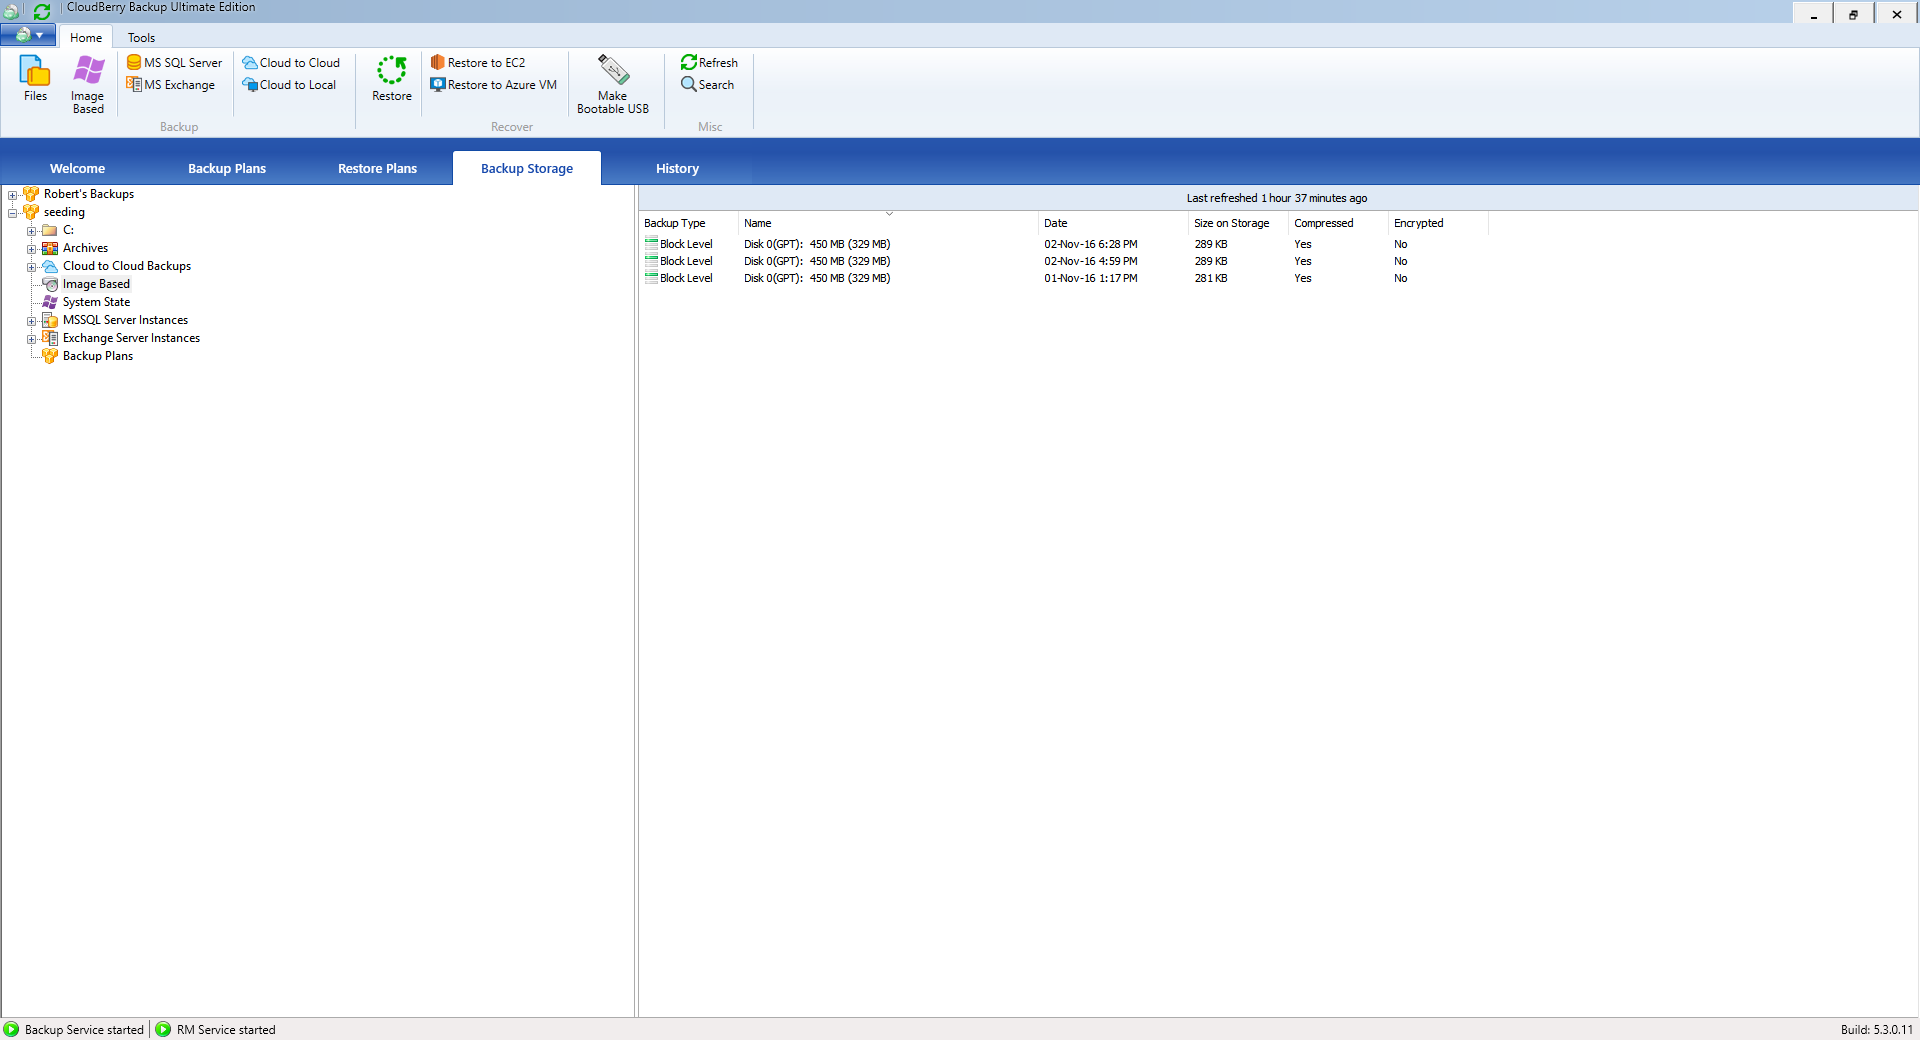Select the Archives tree item
Viewport: 1920px width, 1040px height.
click(x=85, y=248)
